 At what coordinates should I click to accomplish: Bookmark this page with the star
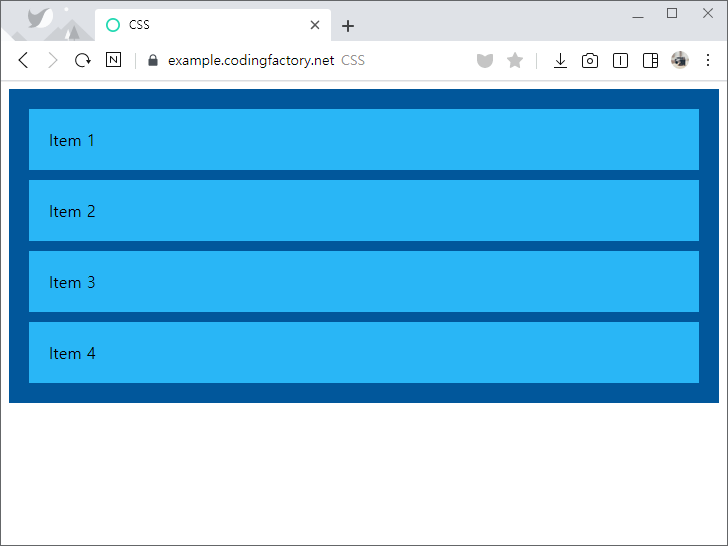click(515, 60)
